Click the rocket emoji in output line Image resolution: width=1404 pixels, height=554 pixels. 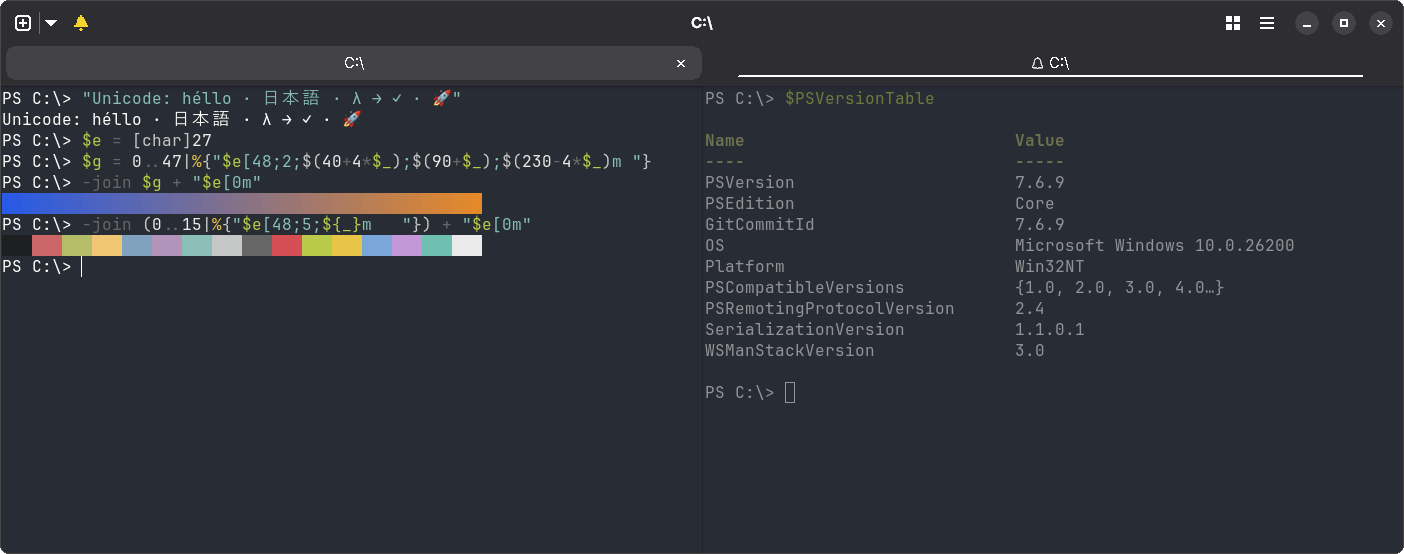351,120
